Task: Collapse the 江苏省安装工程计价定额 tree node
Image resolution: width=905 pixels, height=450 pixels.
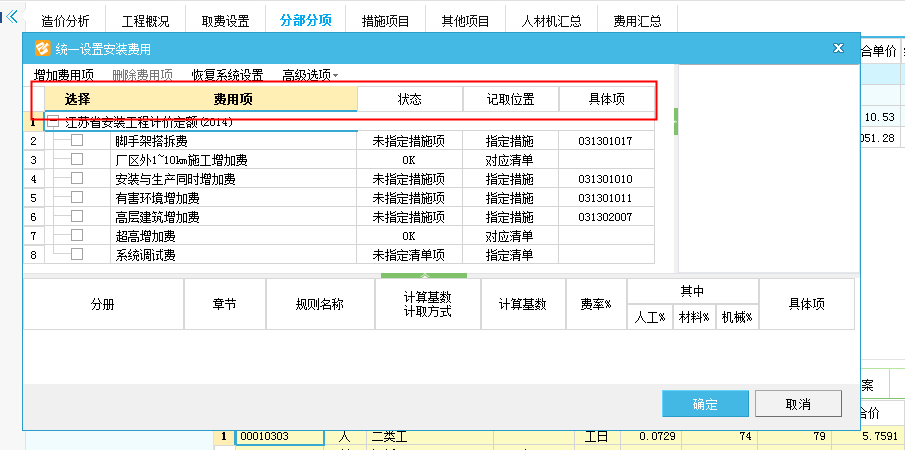Action: coord(53,122)
